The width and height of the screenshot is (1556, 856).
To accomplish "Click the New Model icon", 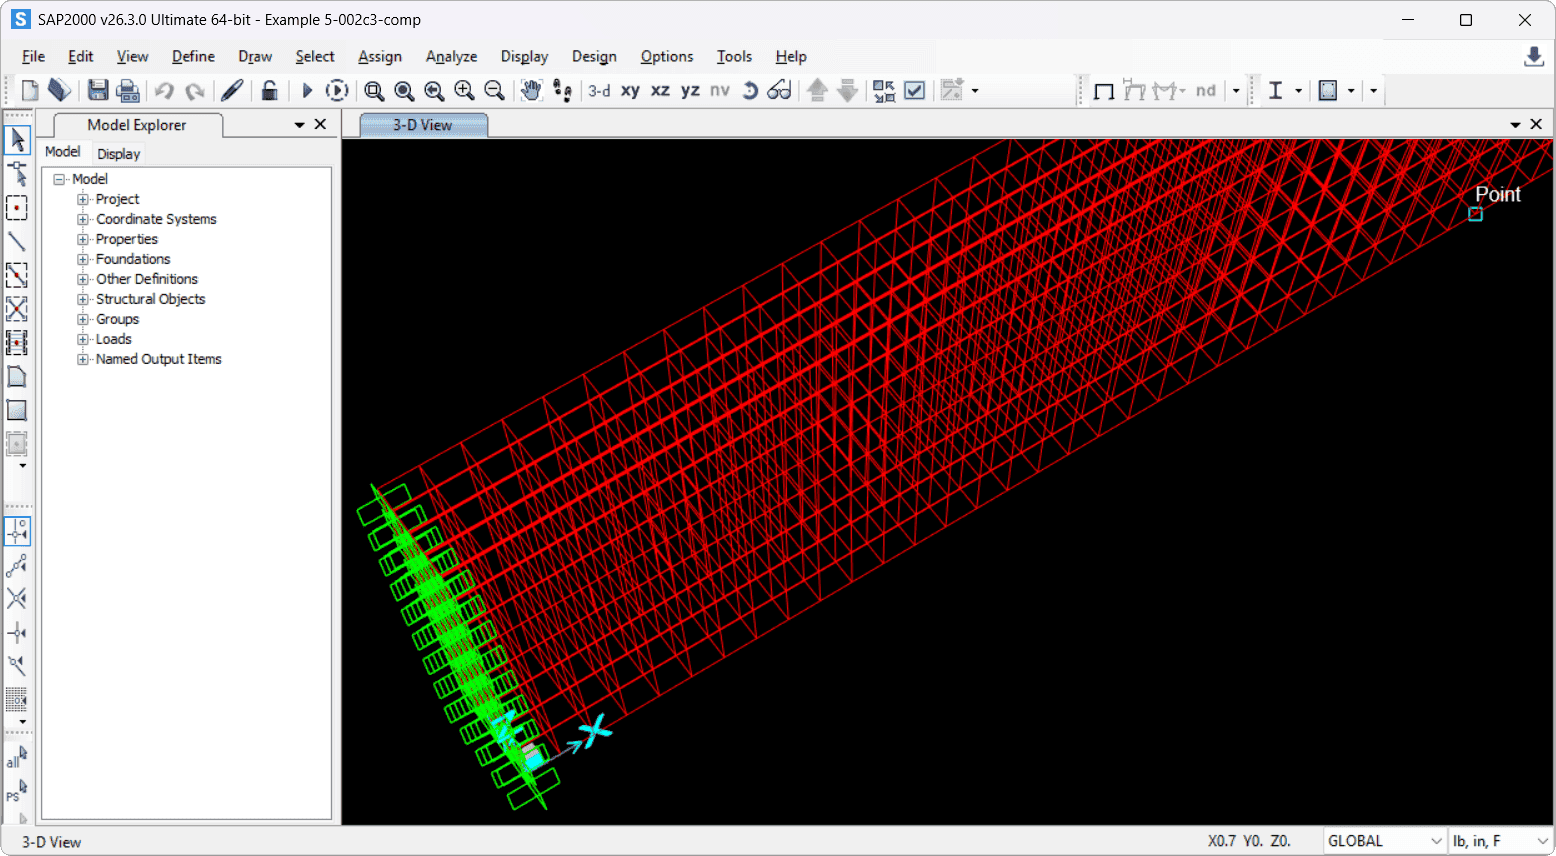I will (30, 91).
